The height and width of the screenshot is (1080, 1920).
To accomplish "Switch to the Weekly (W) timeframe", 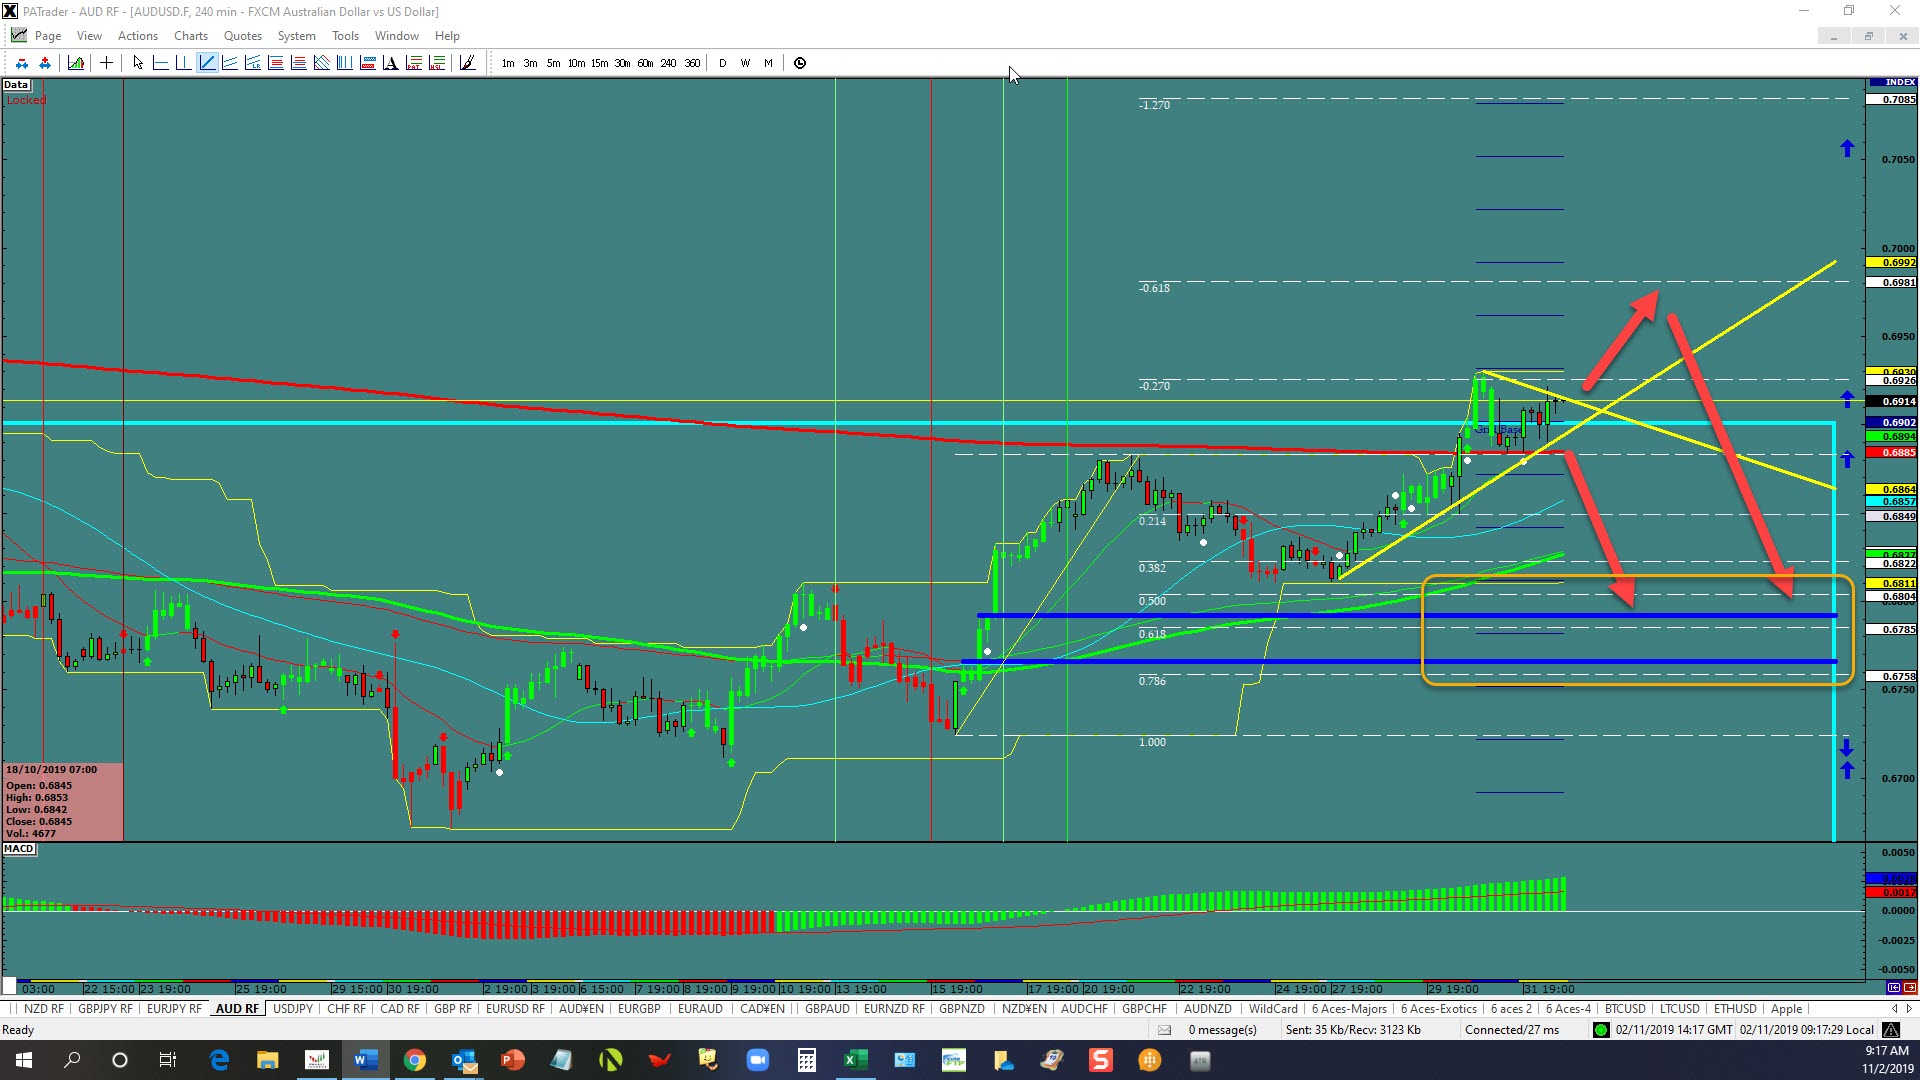I will point(745,63).
